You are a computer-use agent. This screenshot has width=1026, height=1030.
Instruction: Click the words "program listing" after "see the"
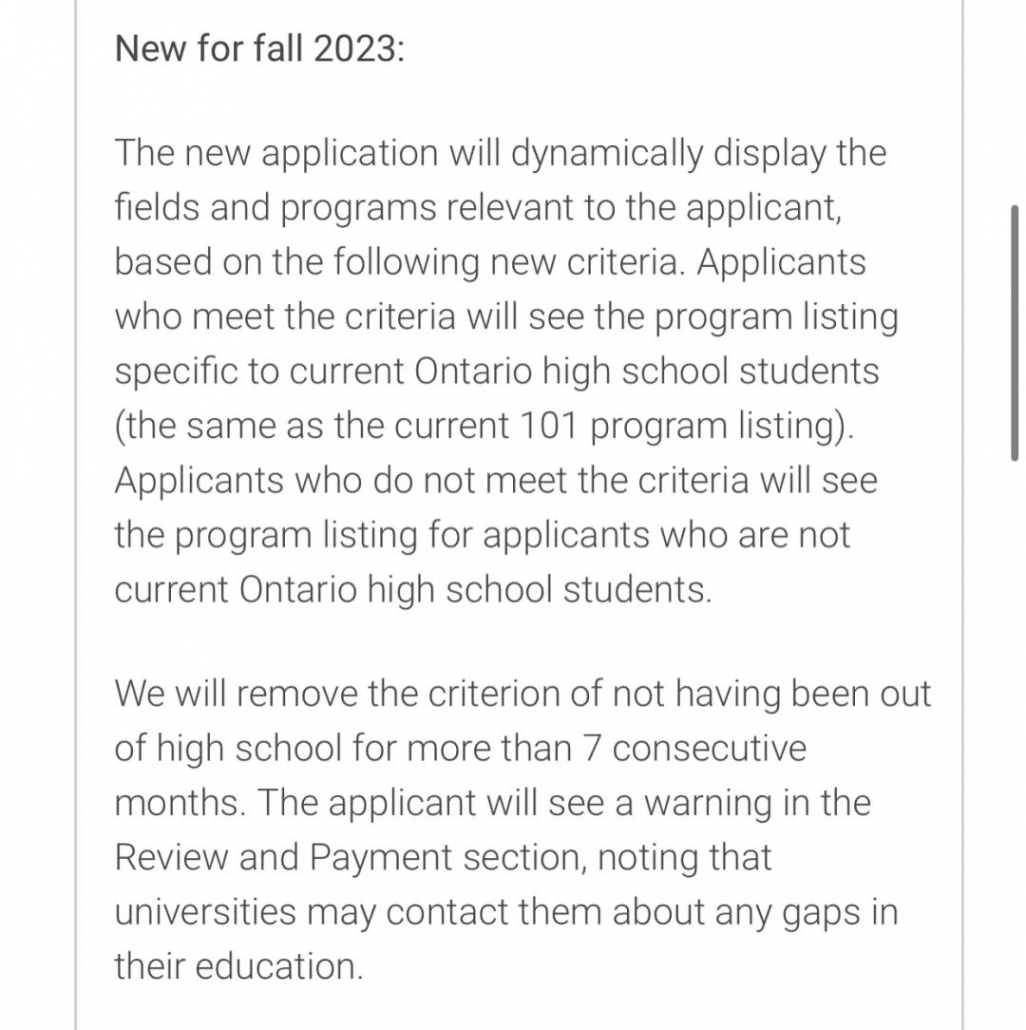[x=776, y=317]
